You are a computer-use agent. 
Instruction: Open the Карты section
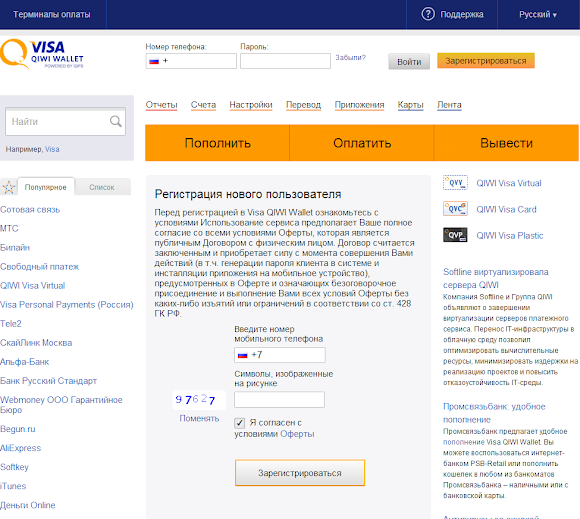point(410,105)
